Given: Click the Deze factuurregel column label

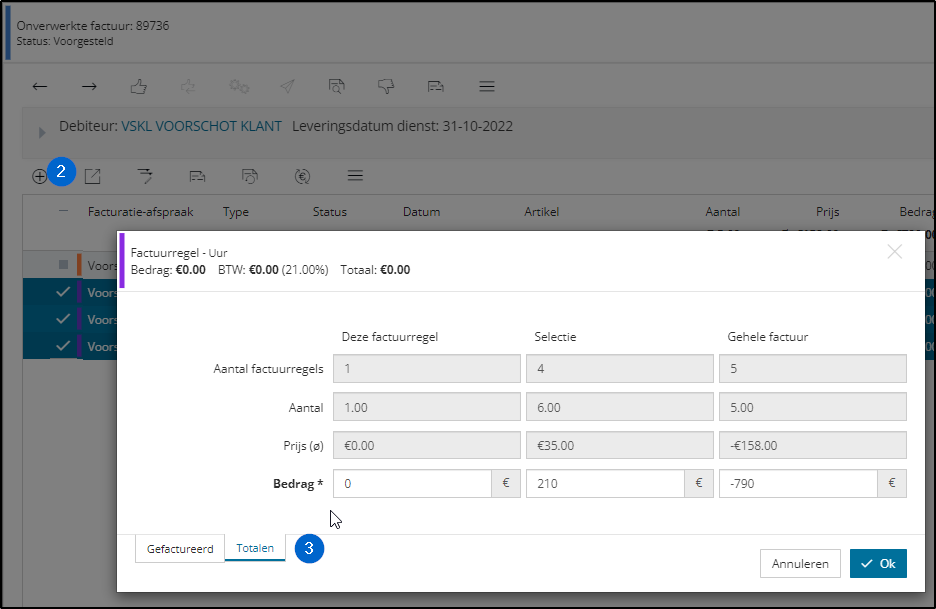Looking at the screenshot, I should (390, 337).
